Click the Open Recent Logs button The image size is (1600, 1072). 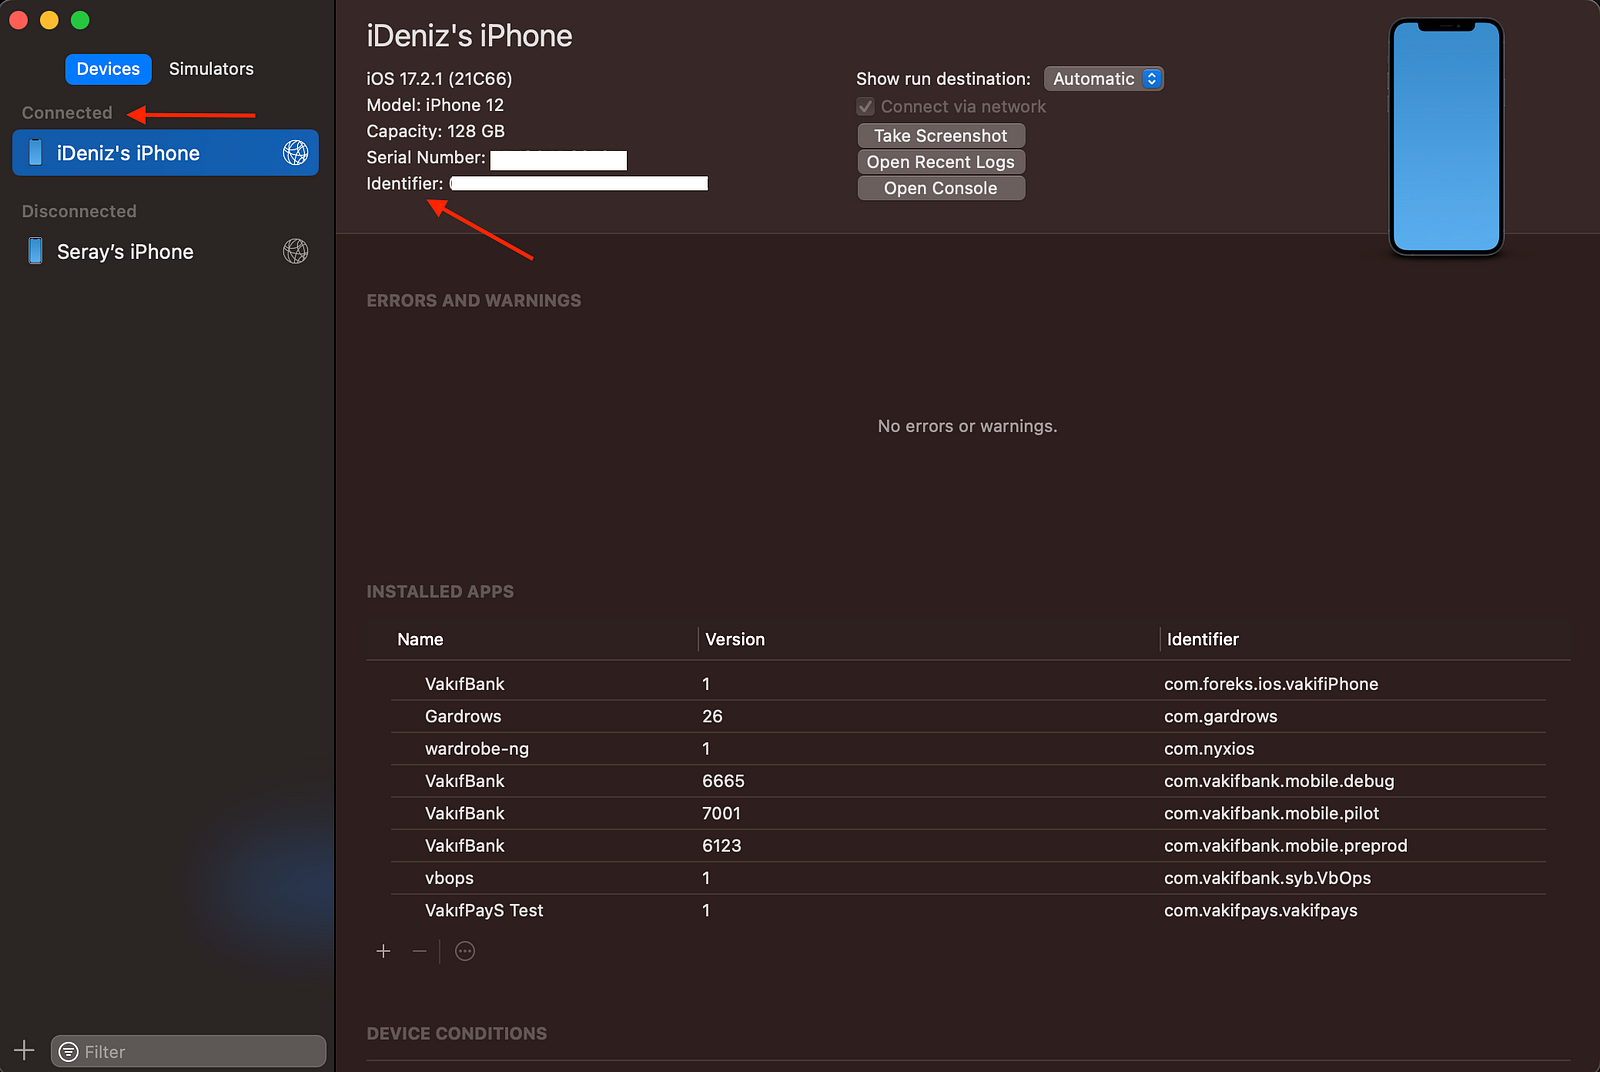tap(940, 162)
